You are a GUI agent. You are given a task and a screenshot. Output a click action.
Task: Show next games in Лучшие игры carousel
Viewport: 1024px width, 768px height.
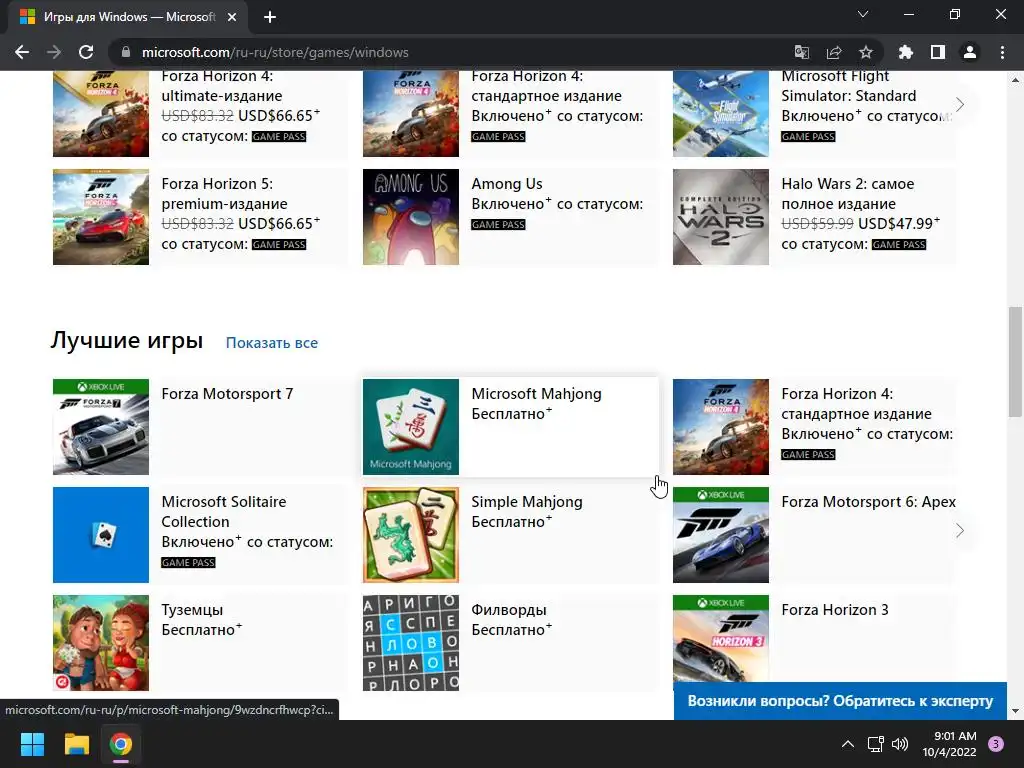coord(959,530)
